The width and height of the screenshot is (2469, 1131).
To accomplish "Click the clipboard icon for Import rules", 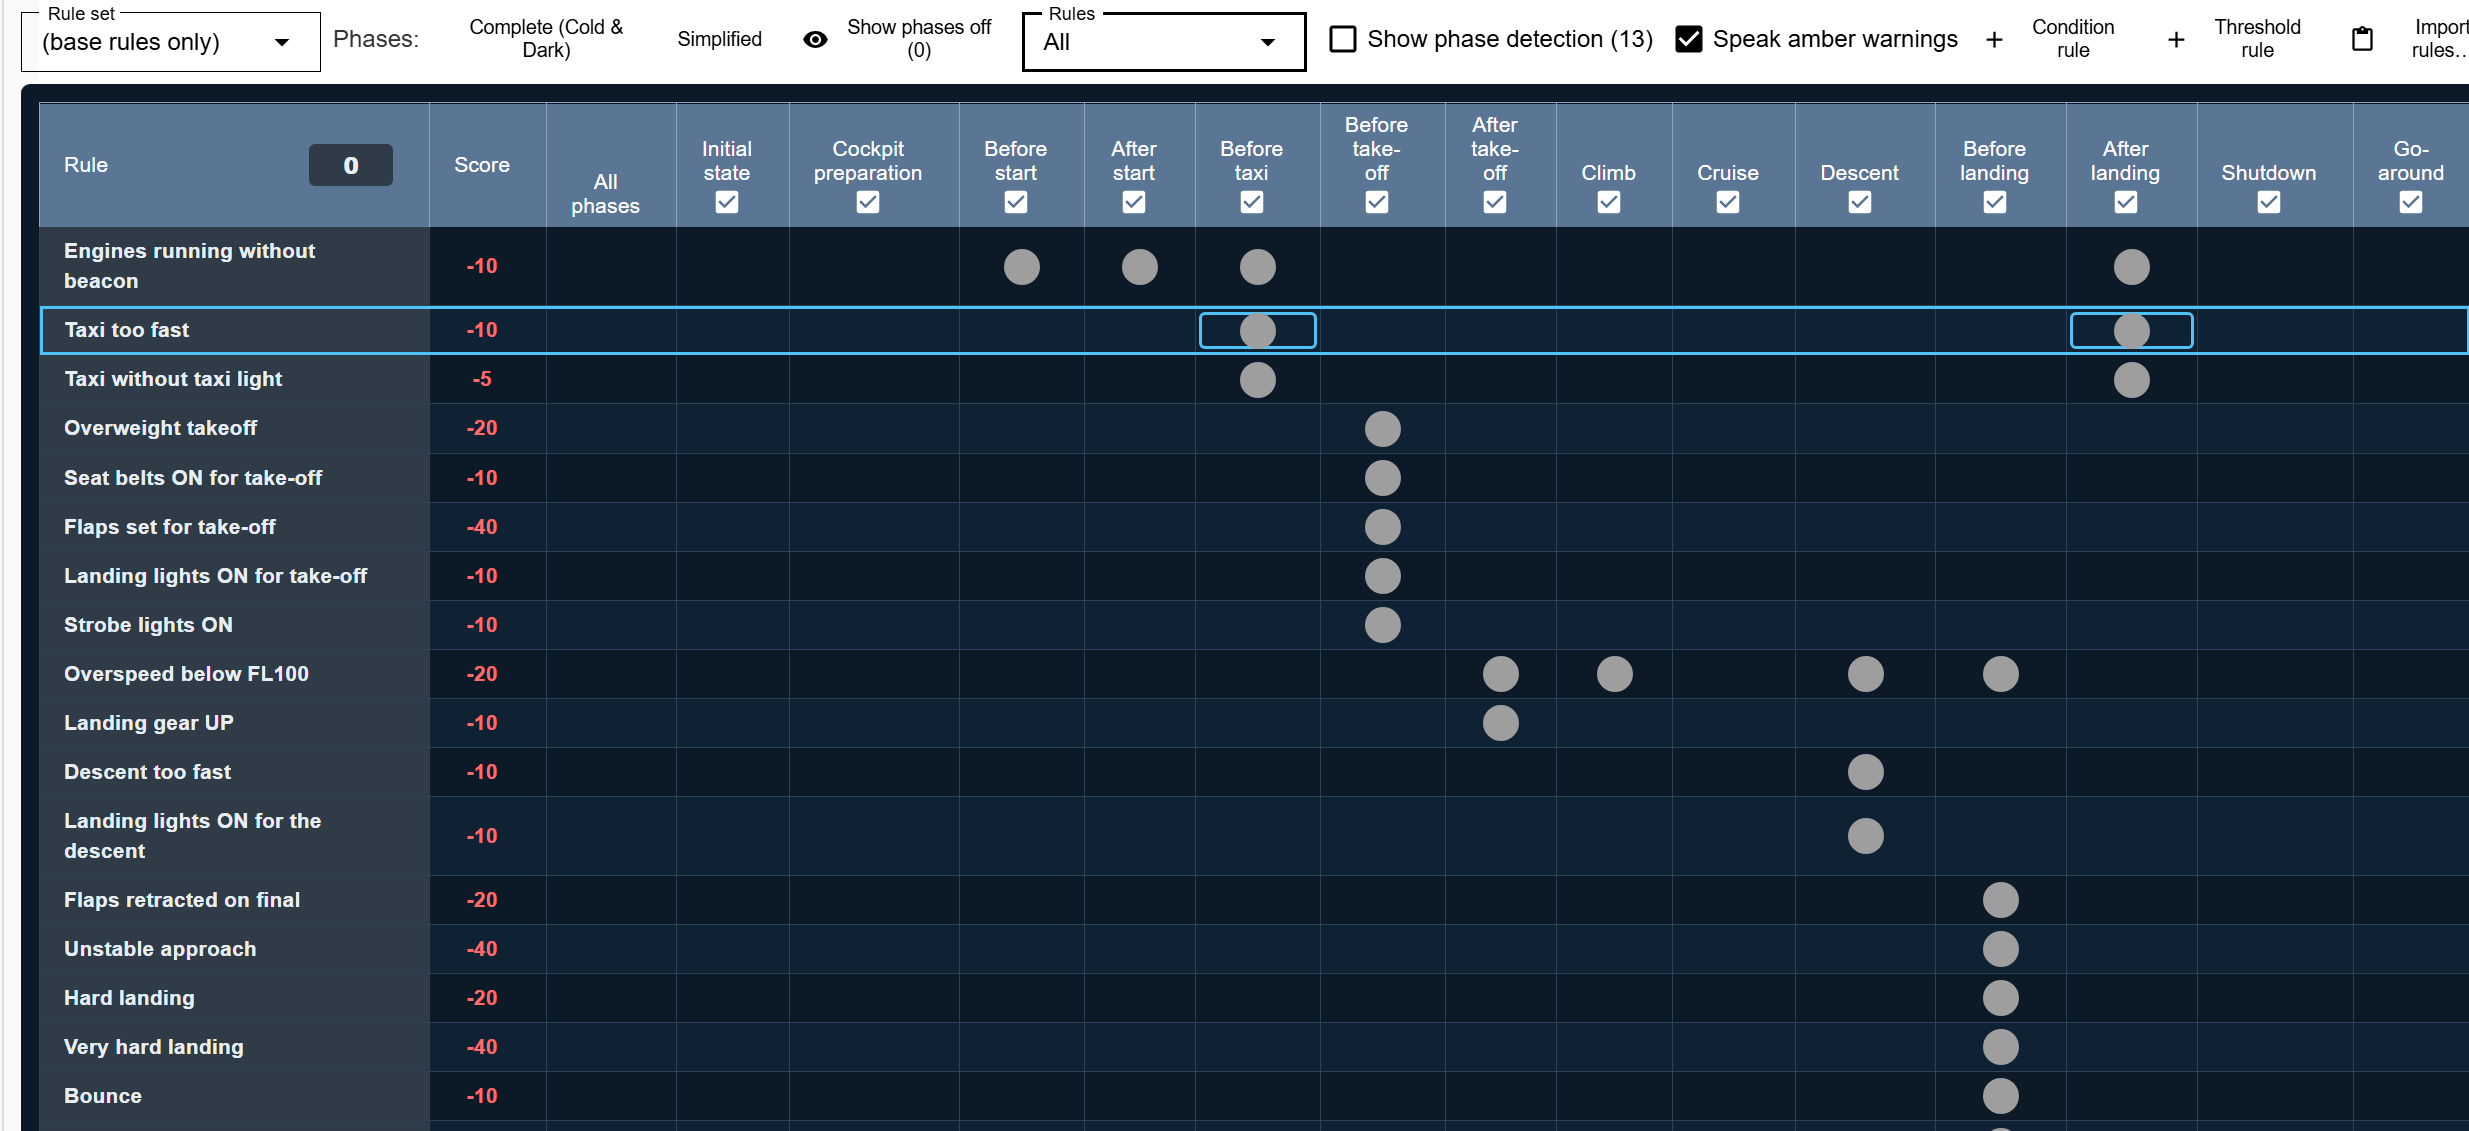I will pyautogui.click(x=2362, y=40).
